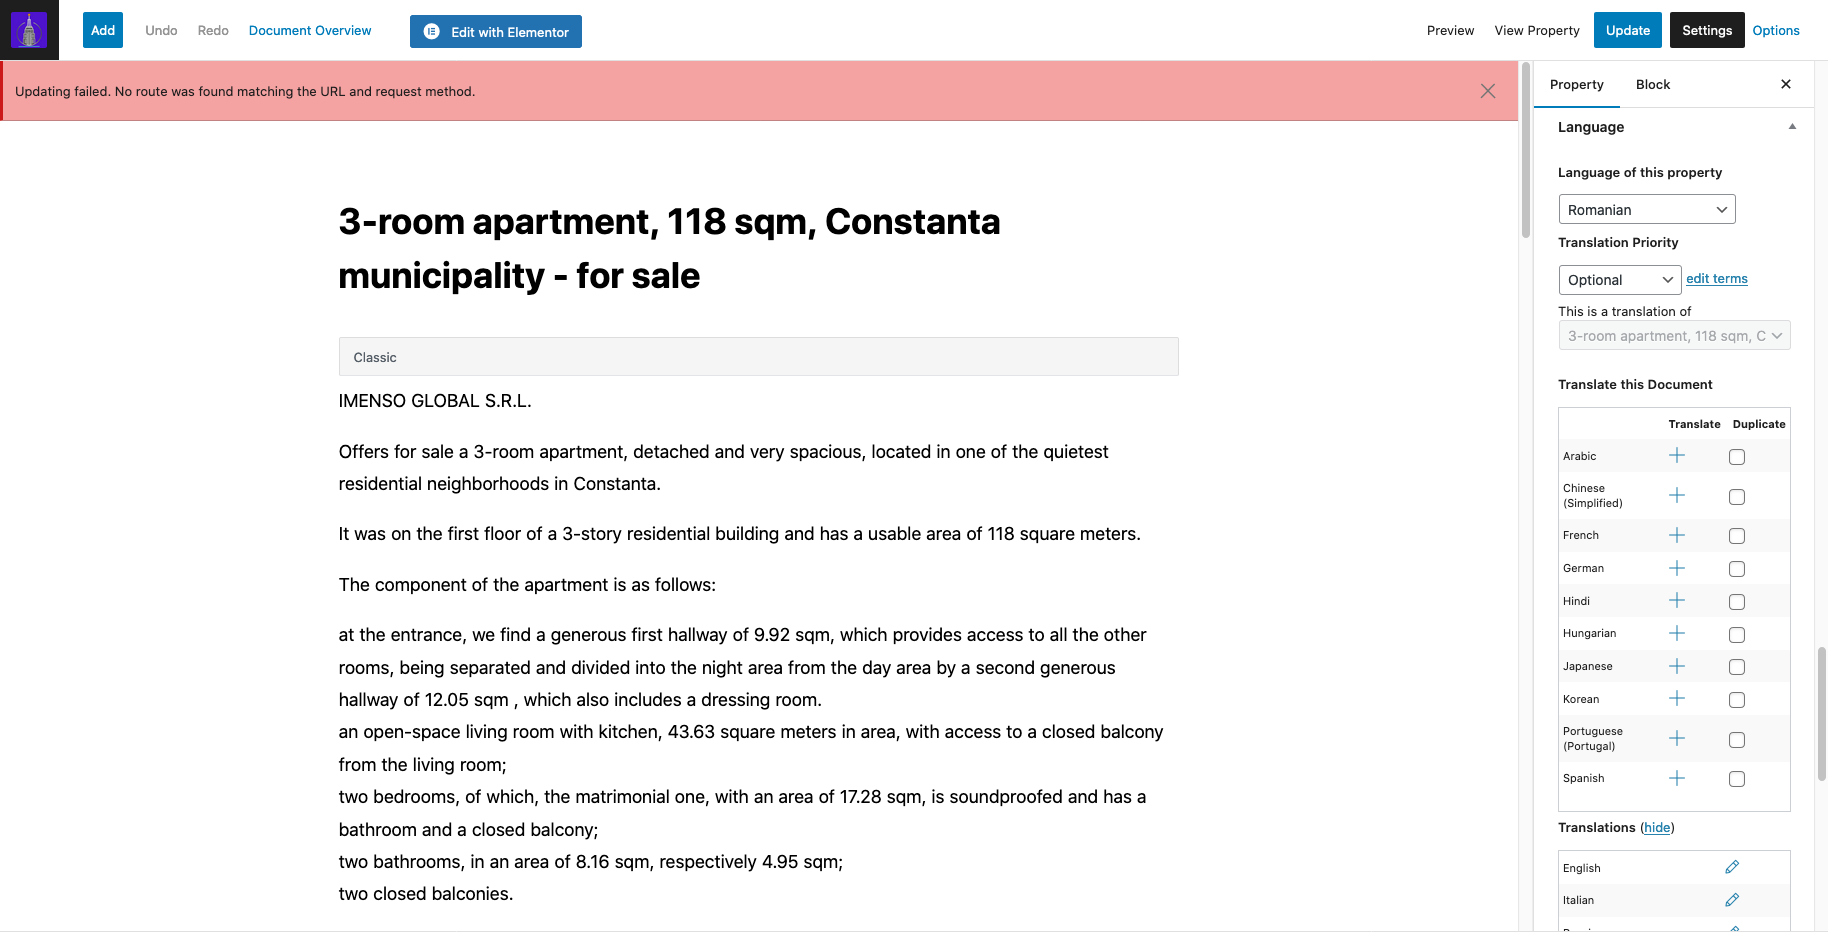Open the Optional translation priority dropdown
The height and width of the screenshot is (936, 1828).
(x=1620, y=280)
